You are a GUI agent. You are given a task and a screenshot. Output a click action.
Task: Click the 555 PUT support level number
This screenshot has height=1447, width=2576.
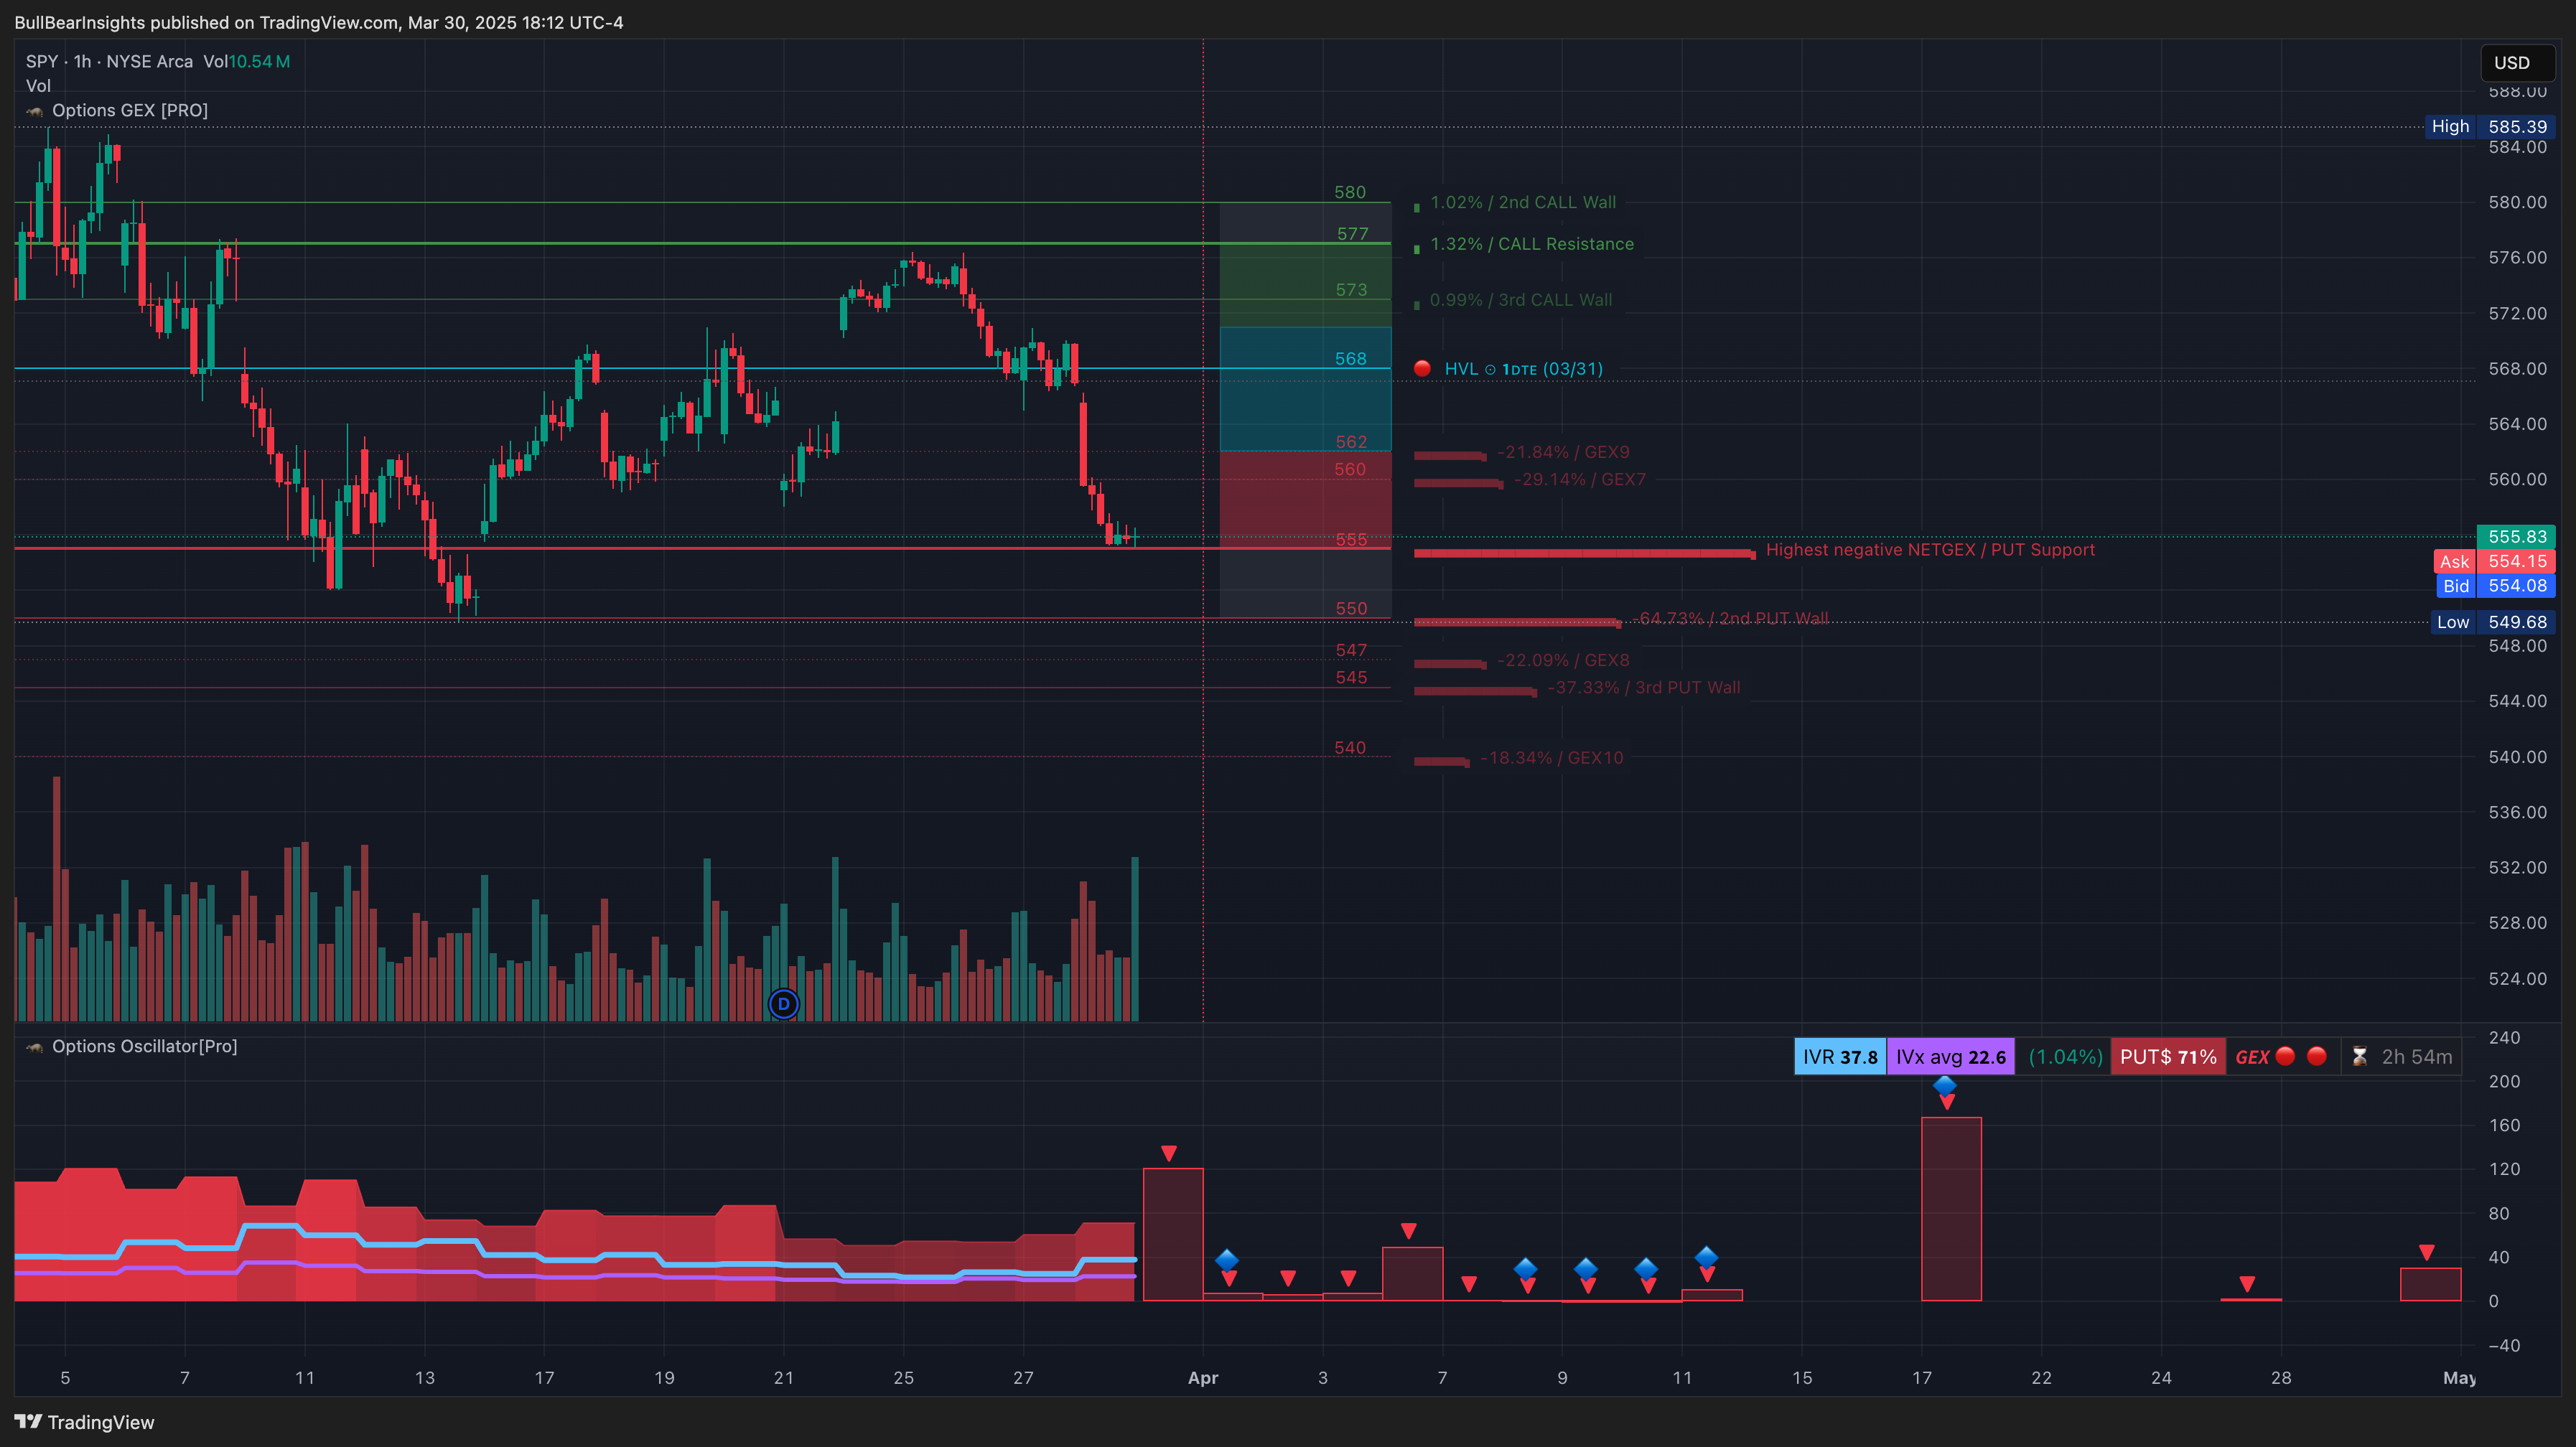click(1351, 540)
